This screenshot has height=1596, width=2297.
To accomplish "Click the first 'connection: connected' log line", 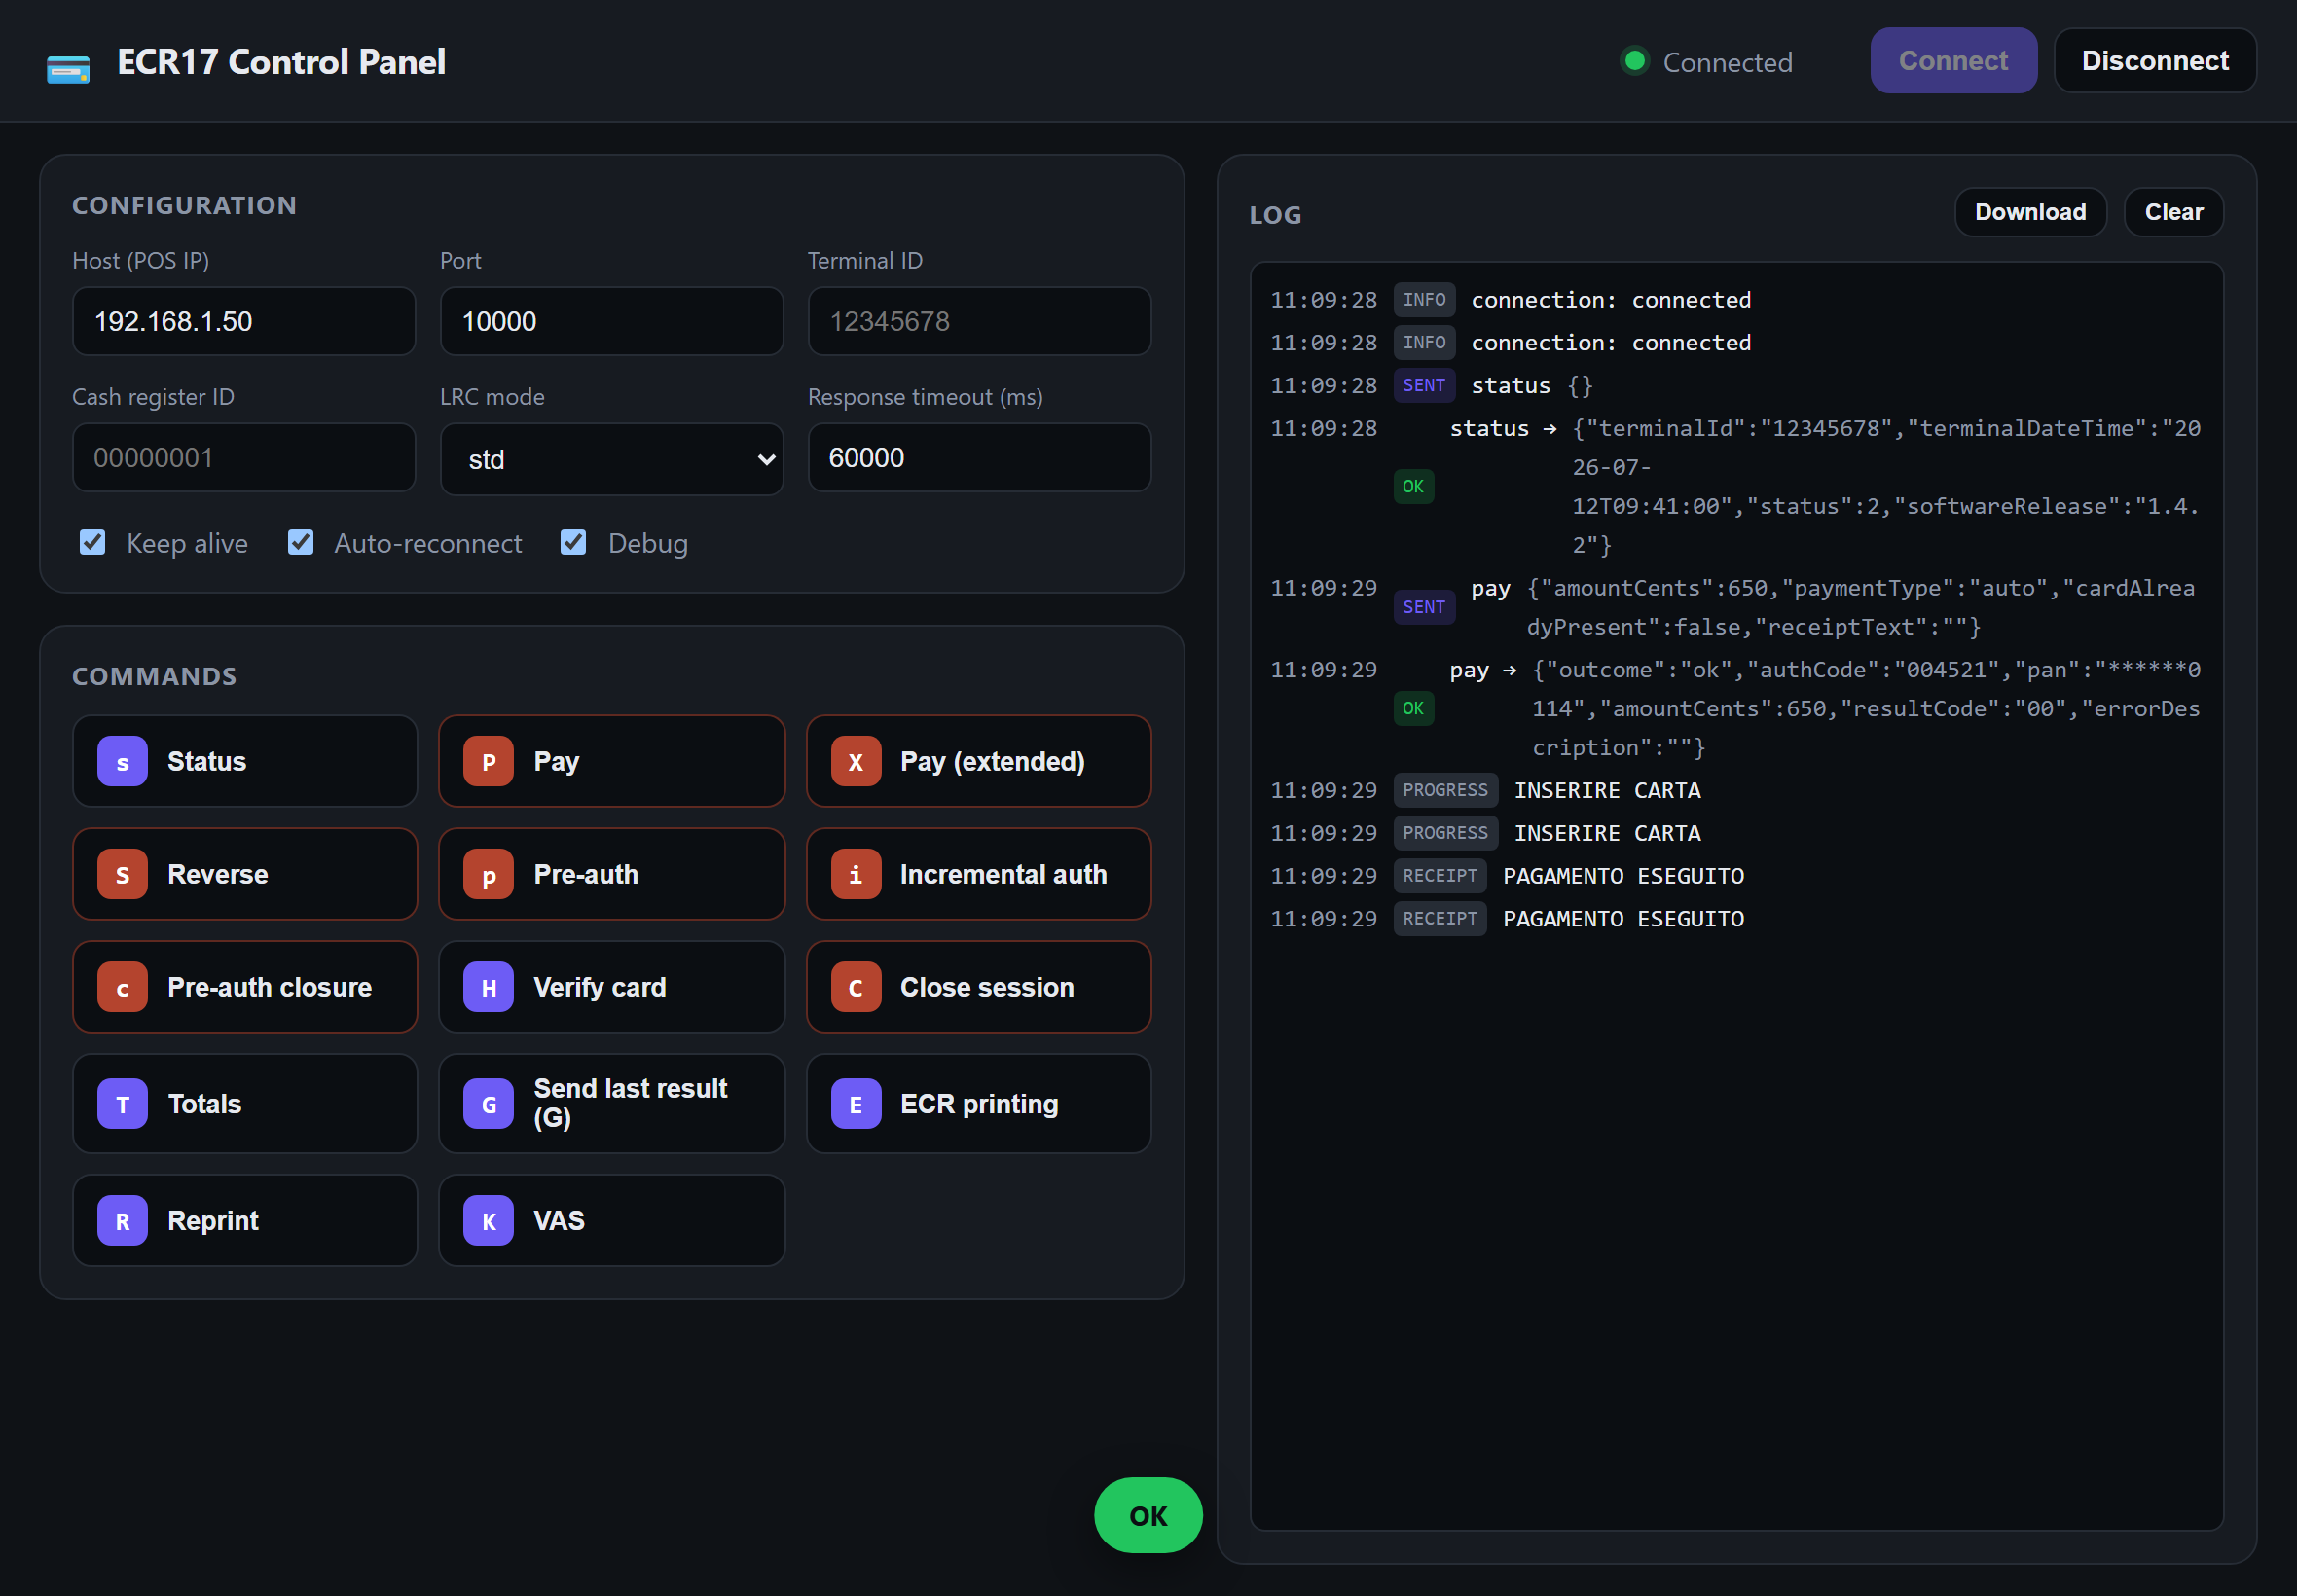I will [1736, 300].
